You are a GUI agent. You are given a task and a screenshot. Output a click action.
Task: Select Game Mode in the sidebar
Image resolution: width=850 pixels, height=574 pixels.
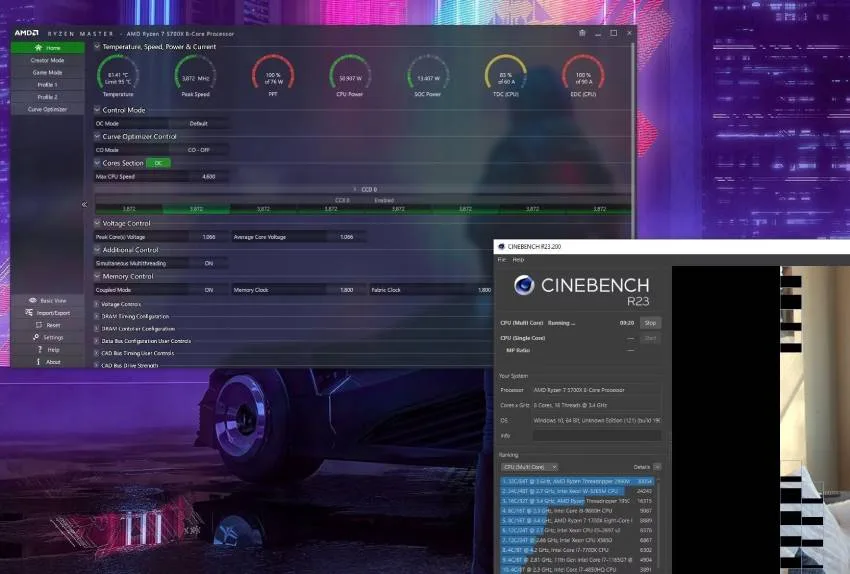click(x=48, y=72)
